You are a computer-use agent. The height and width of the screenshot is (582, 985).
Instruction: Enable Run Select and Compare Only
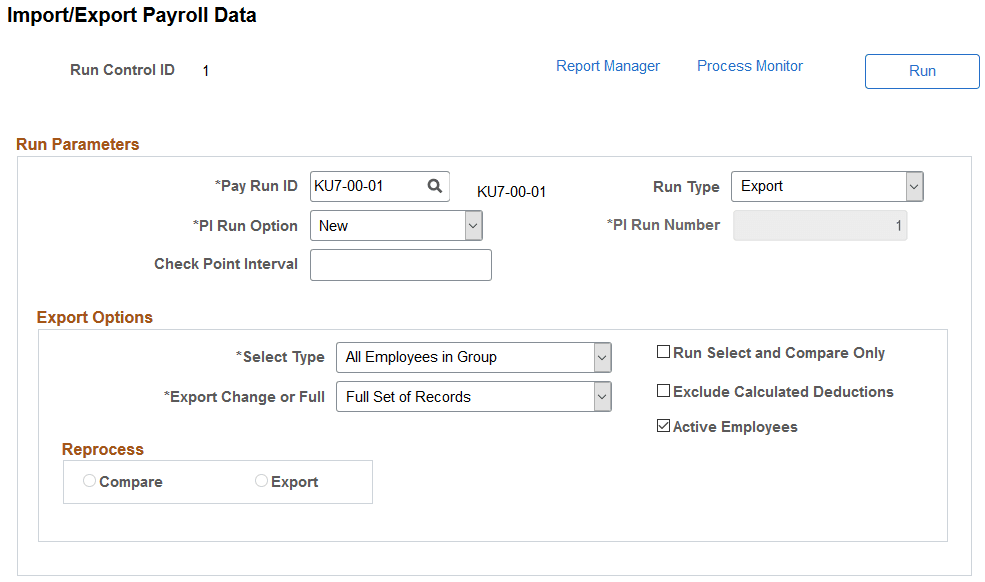[663, 351]
